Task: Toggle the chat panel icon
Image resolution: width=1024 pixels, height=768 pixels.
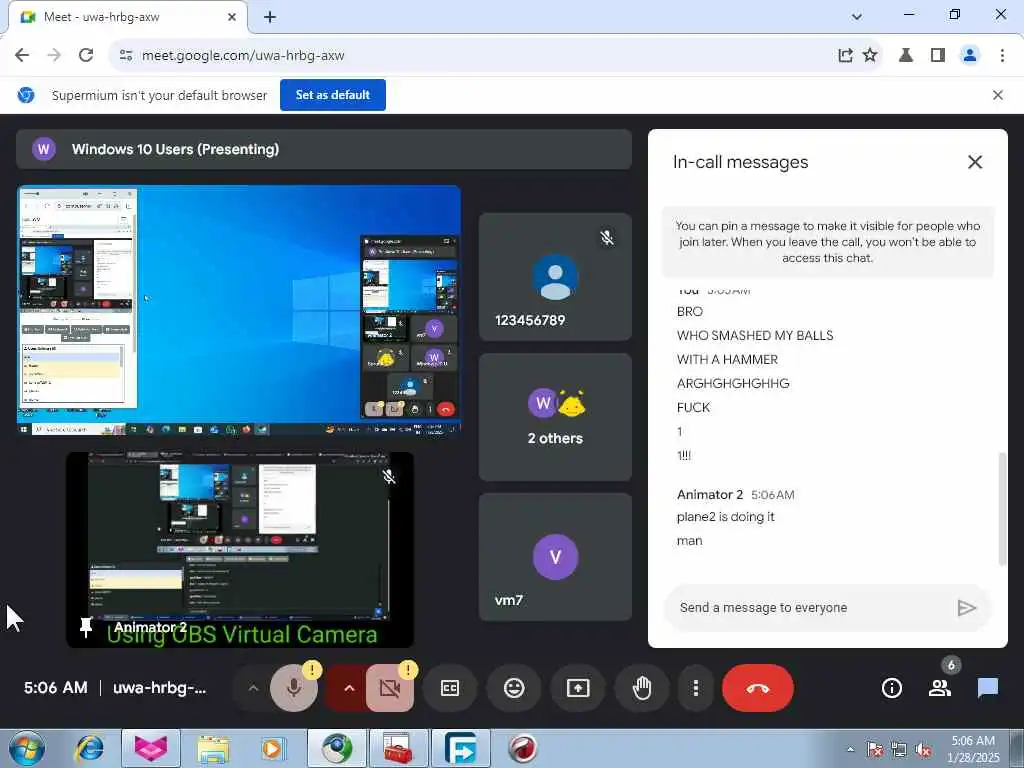Action: click(x=987, y=688)
